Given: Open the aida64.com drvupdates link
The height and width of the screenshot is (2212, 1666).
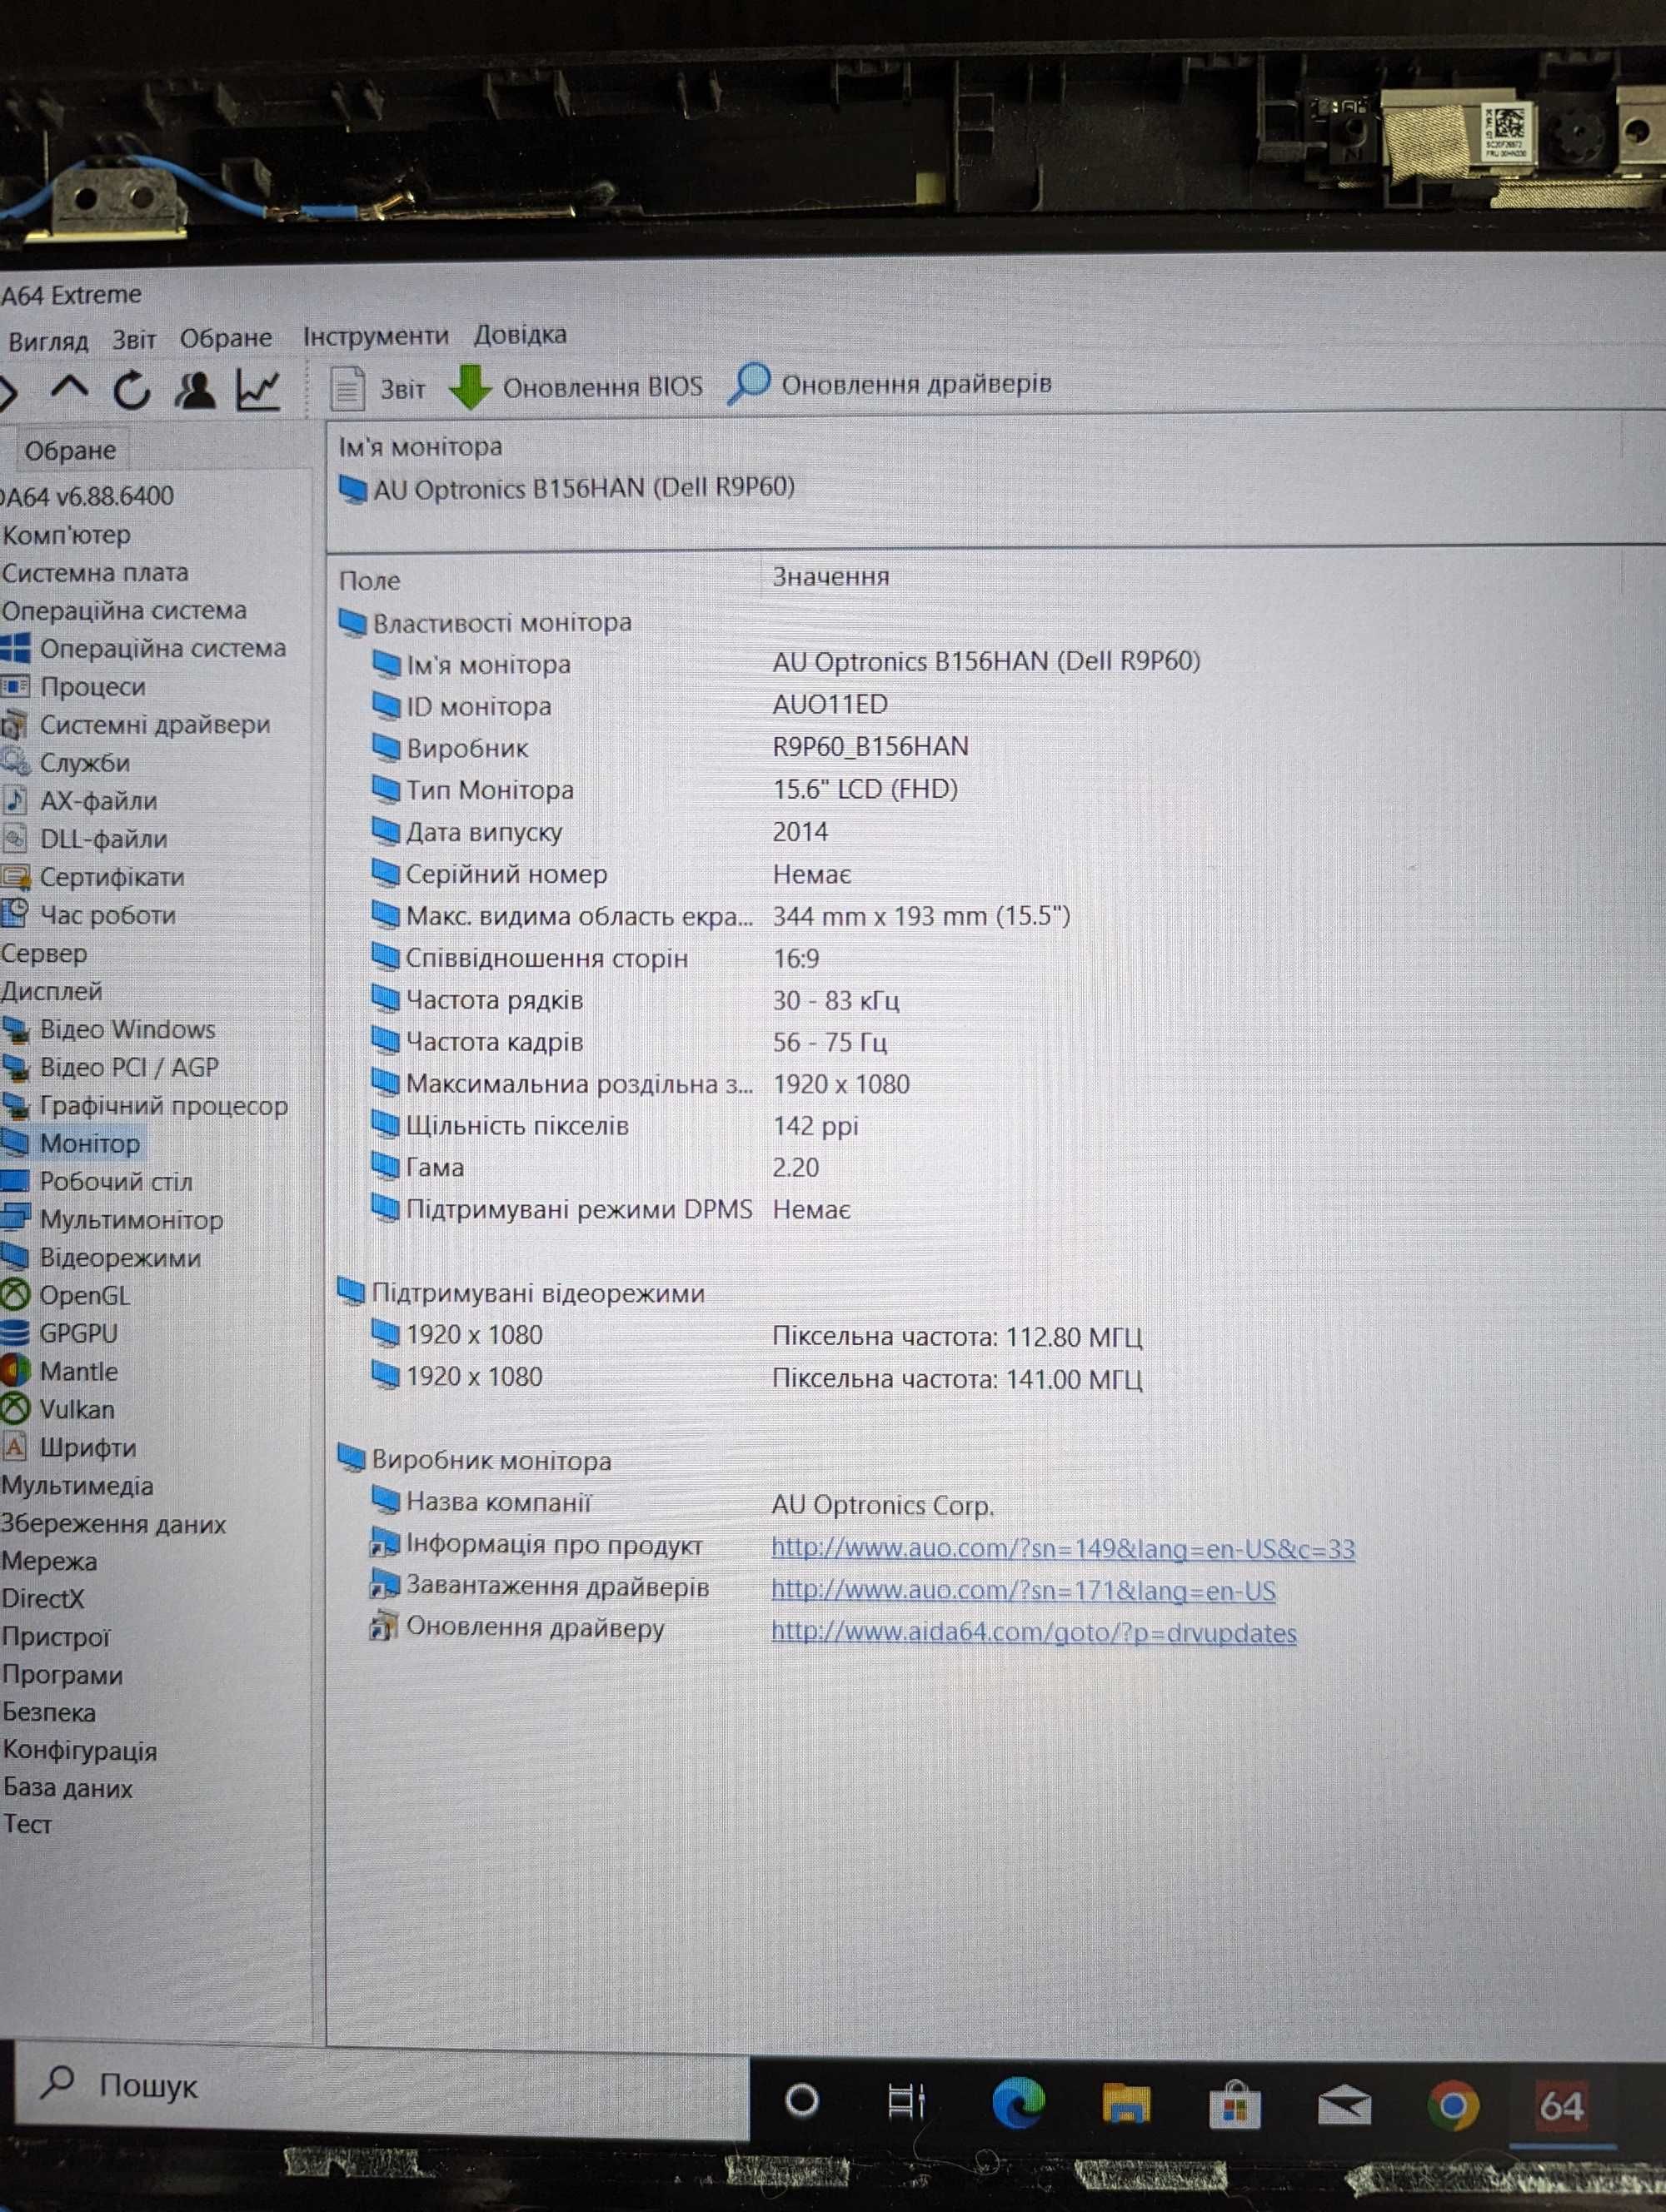Looking at the screenshot, I should 1033,1633.
